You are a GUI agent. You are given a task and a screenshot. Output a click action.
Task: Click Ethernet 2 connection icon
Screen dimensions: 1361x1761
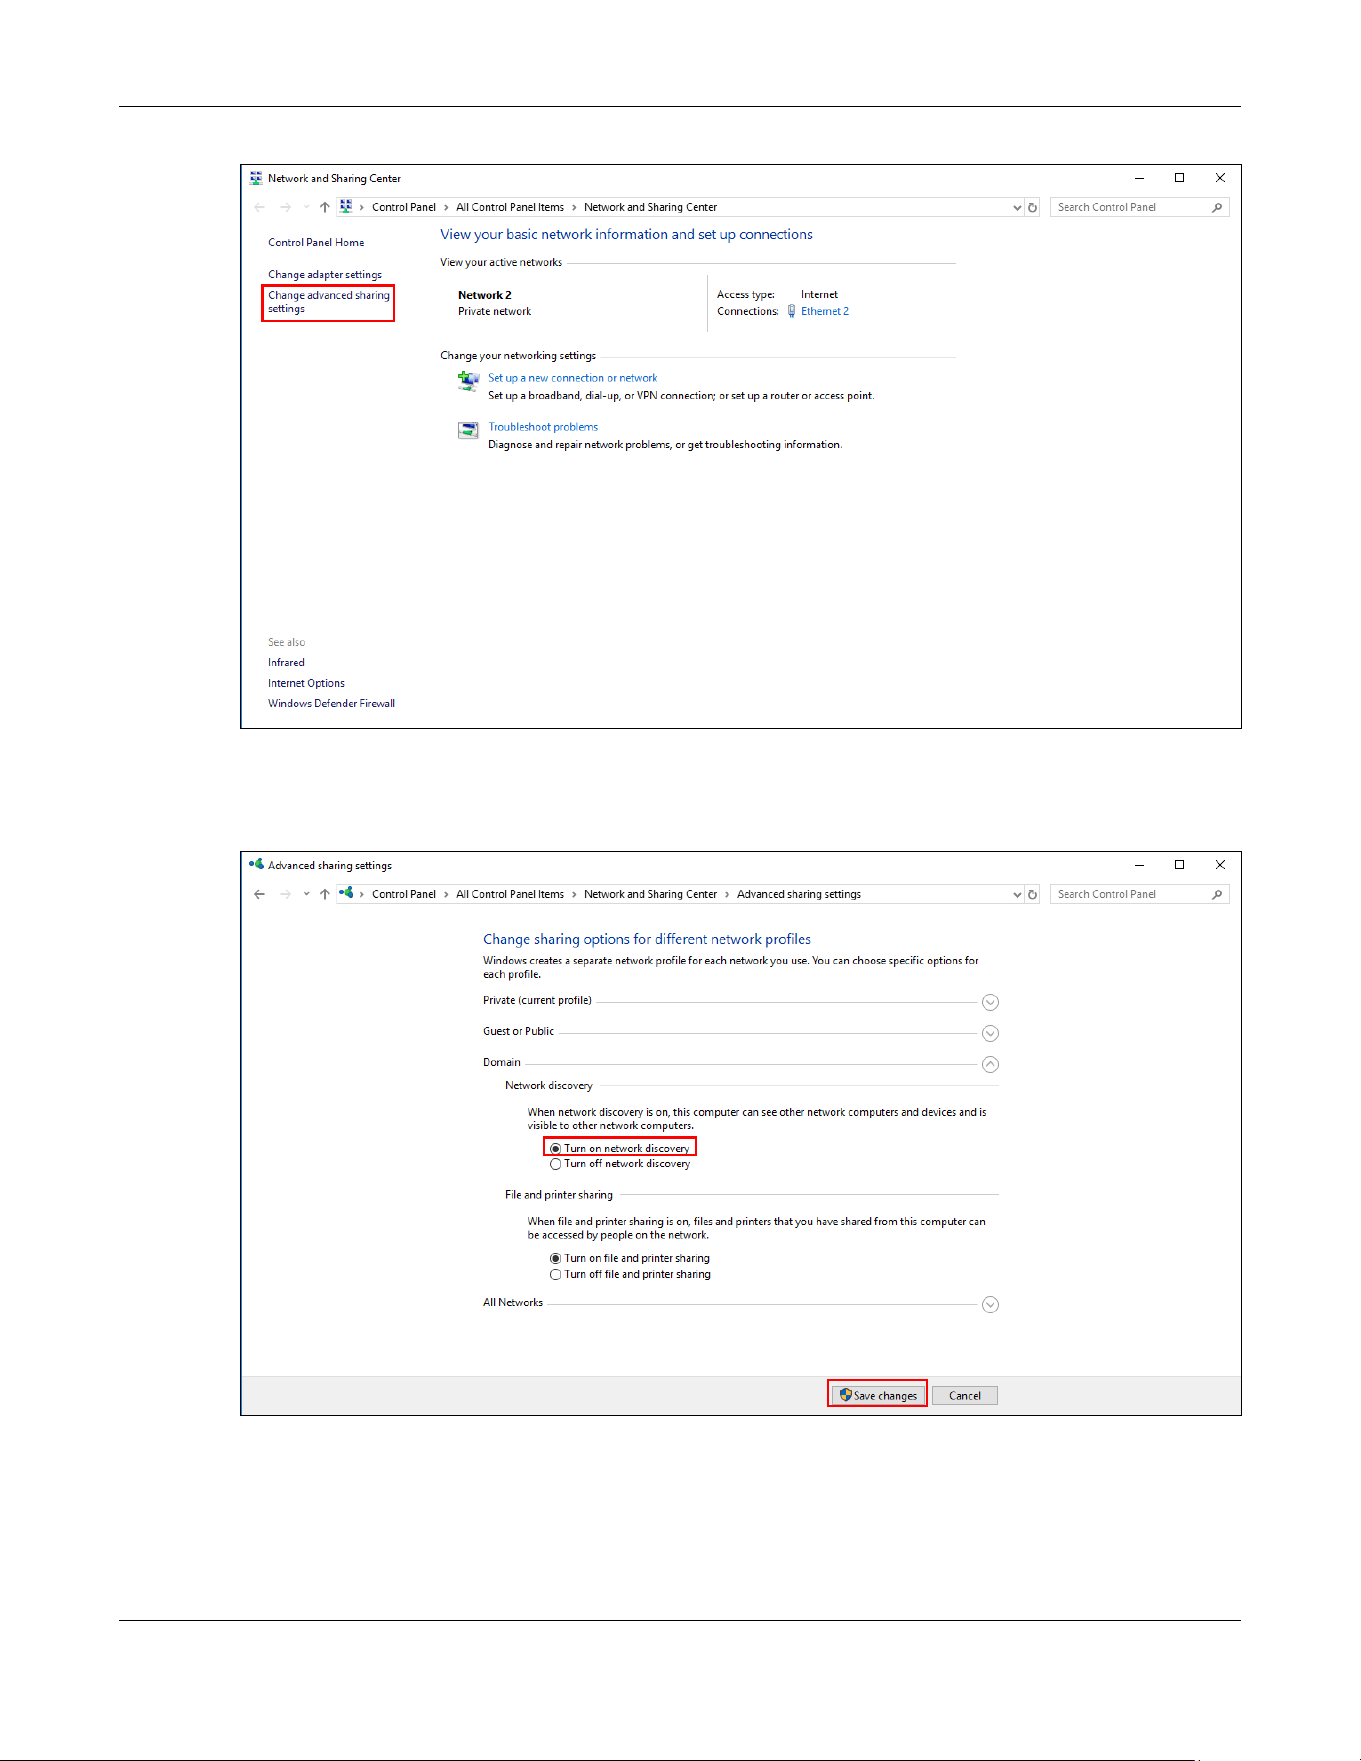click(x=791, y=311)
